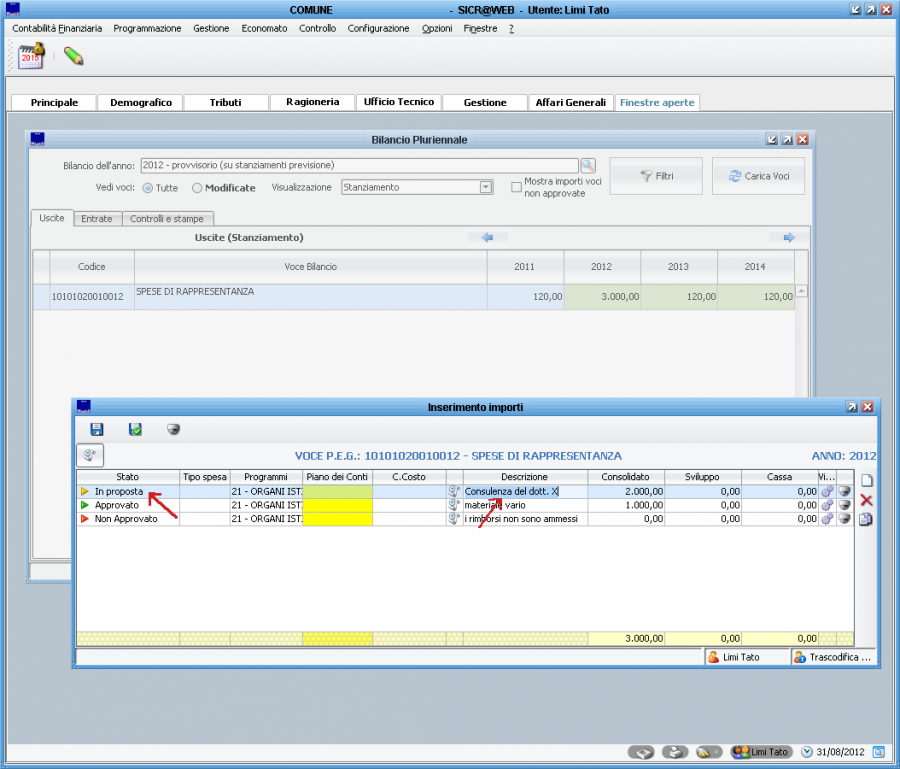Click the red X delete row icon
The height and width of the screenshot is (769, 900).
[x=866, y=500]
